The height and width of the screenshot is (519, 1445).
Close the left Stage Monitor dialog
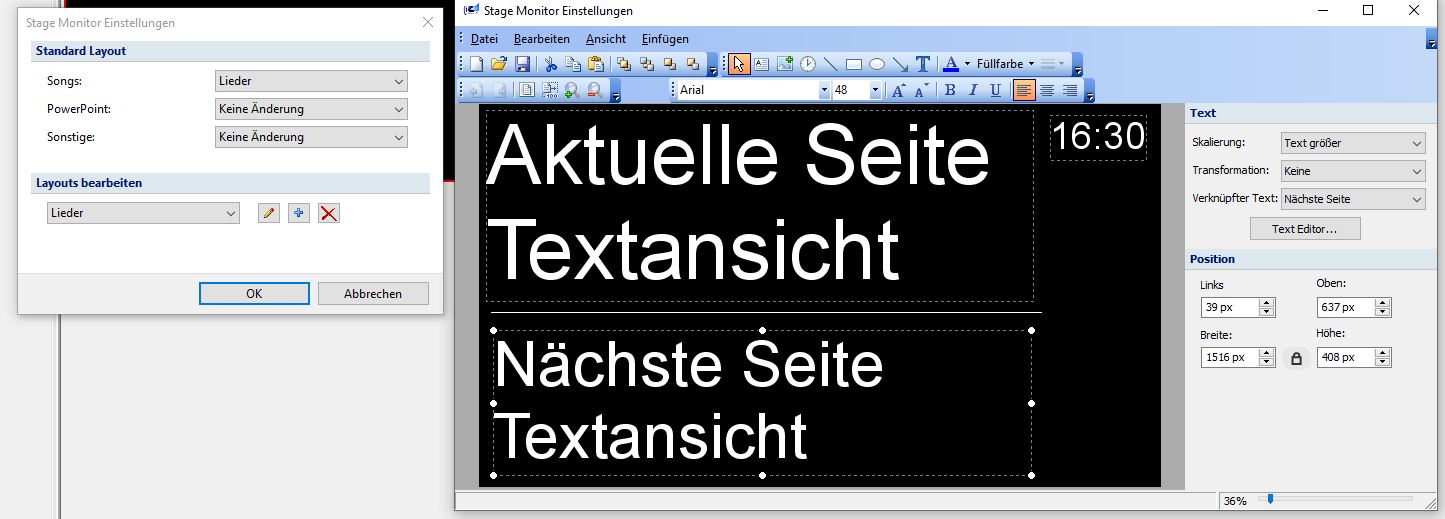click(x=428, y=22)
